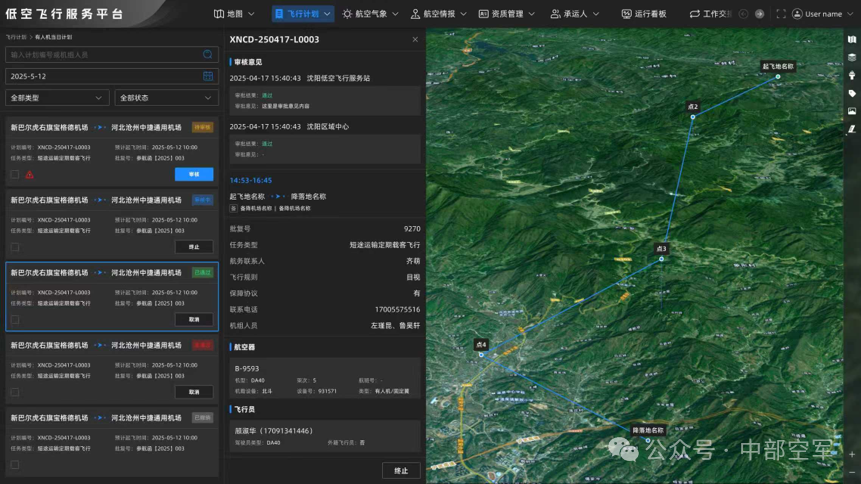Select the tag icon on map toolbar
Viewport: 861px width, 484px height.
click(852, 93)
